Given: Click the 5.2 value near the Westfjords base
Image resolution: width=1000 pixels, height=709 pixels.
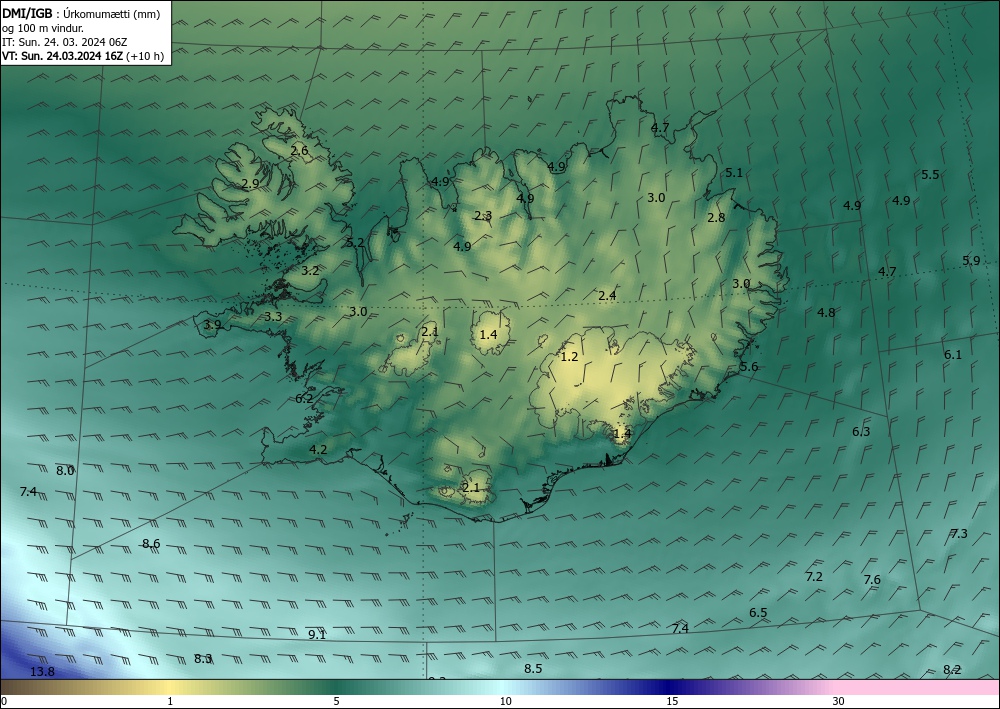Looking at the screenshot, I should [355, 243].
